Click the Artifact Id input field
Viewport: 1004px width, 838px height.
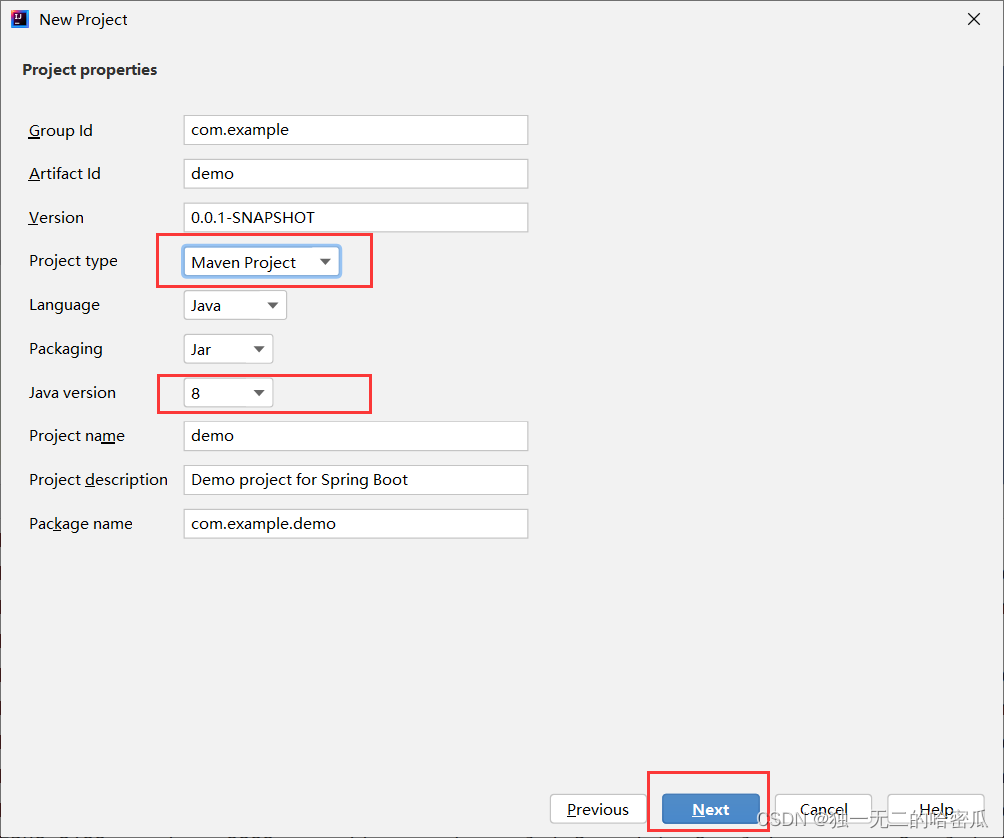click(x=355, y=173)
